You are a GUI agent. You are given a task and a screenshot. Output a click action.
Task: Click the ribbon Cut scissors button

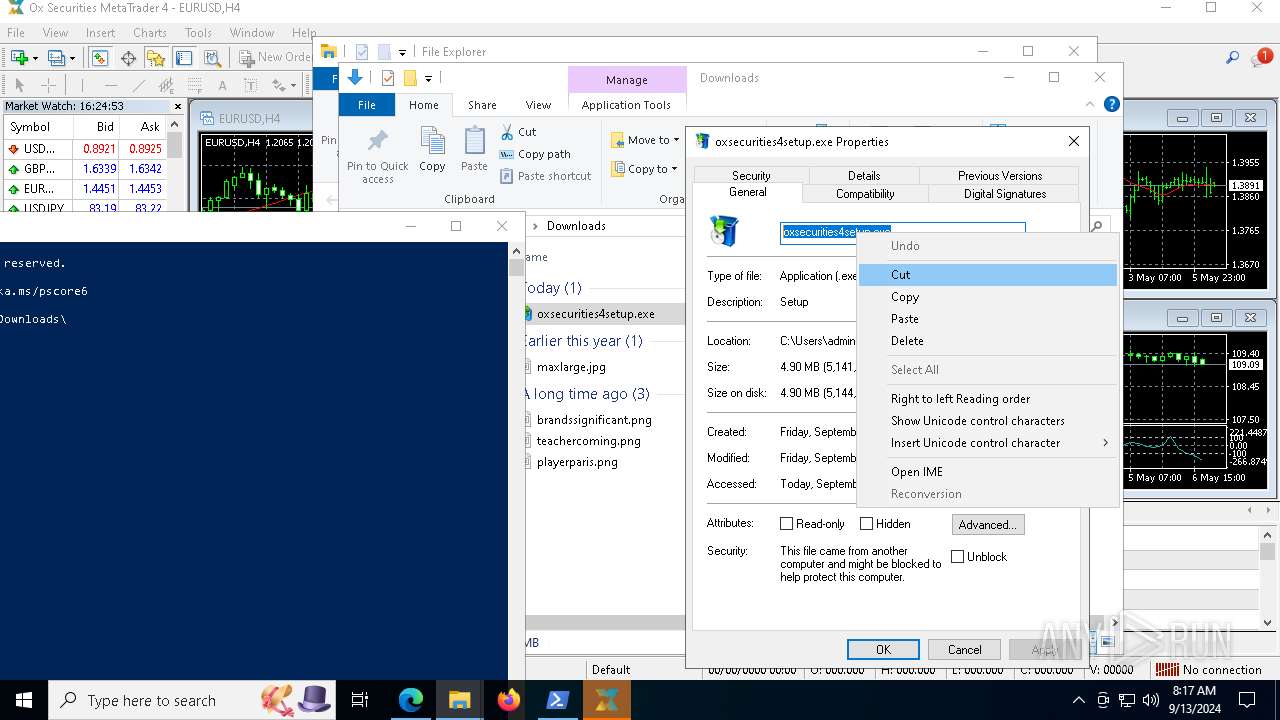518,132
